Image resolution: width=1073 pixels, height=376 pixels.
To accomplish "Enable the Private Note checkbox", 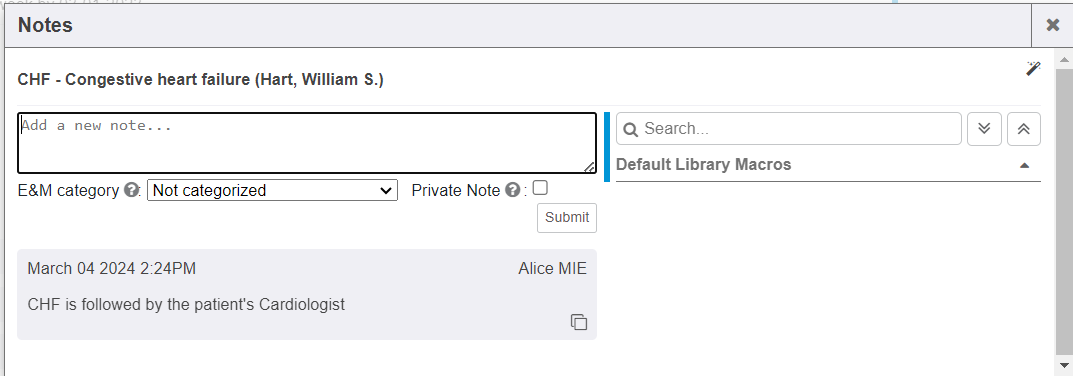I will coord(540,188).
